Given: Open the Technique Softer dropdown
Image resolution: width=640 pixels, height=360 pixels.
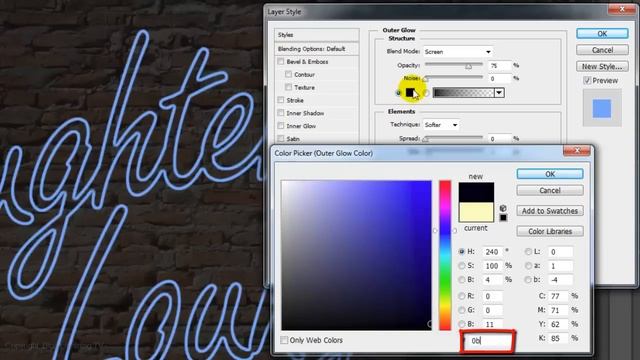Looking at the screenshot, I should [441, 125].
